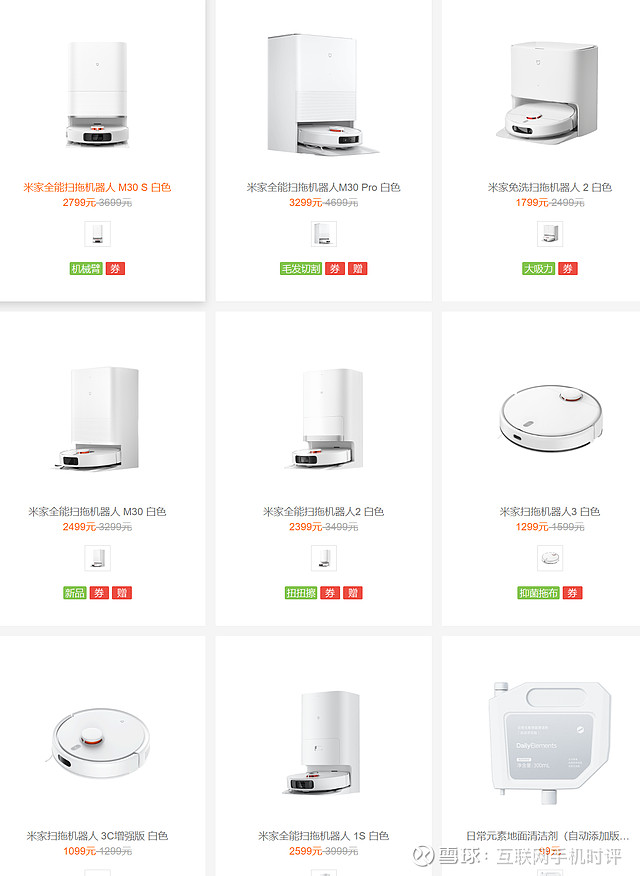This screenshot has width=640, height=876.
Task: Select the 扫拖机器人3 white variant thumbnail
Action: [550, 558]
